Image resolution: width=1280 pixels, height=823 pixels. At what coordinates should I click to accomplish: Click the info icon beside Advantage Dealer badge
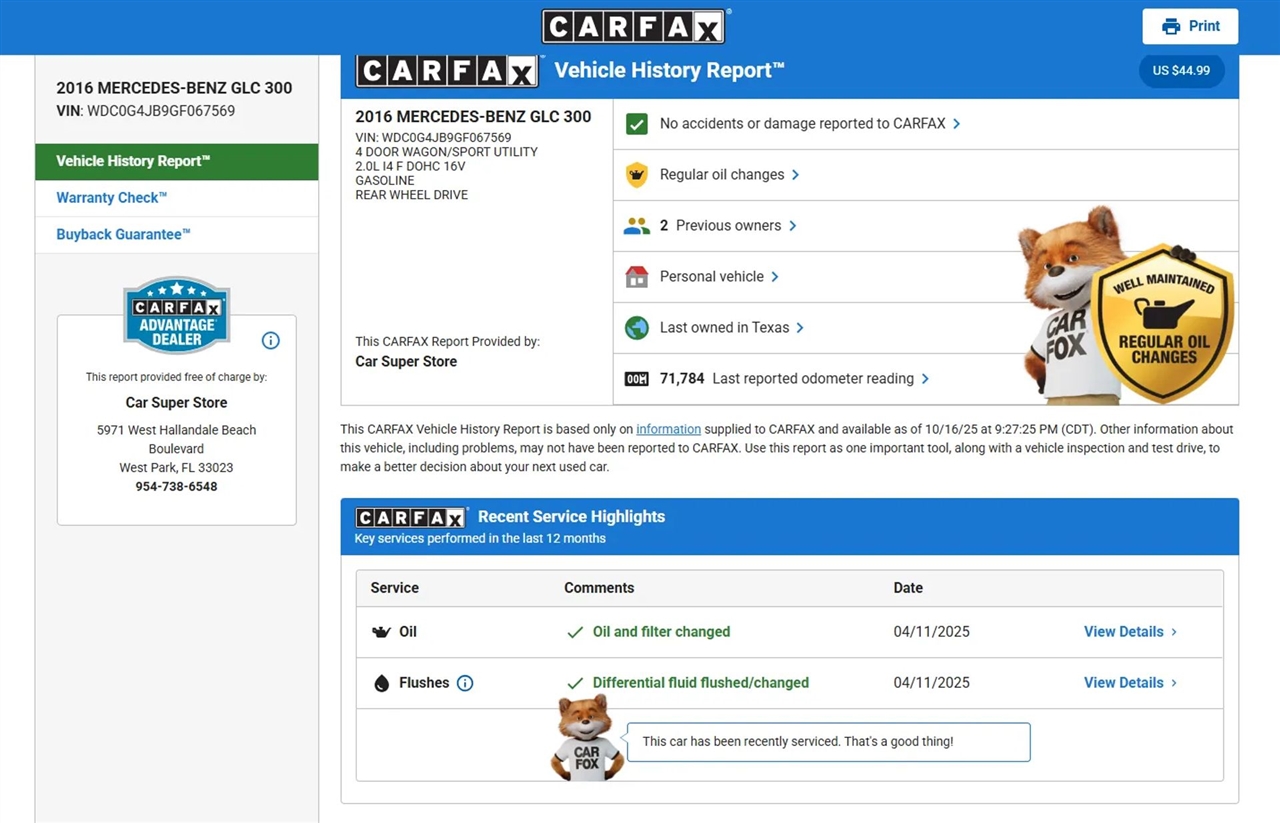coord(270,340)
